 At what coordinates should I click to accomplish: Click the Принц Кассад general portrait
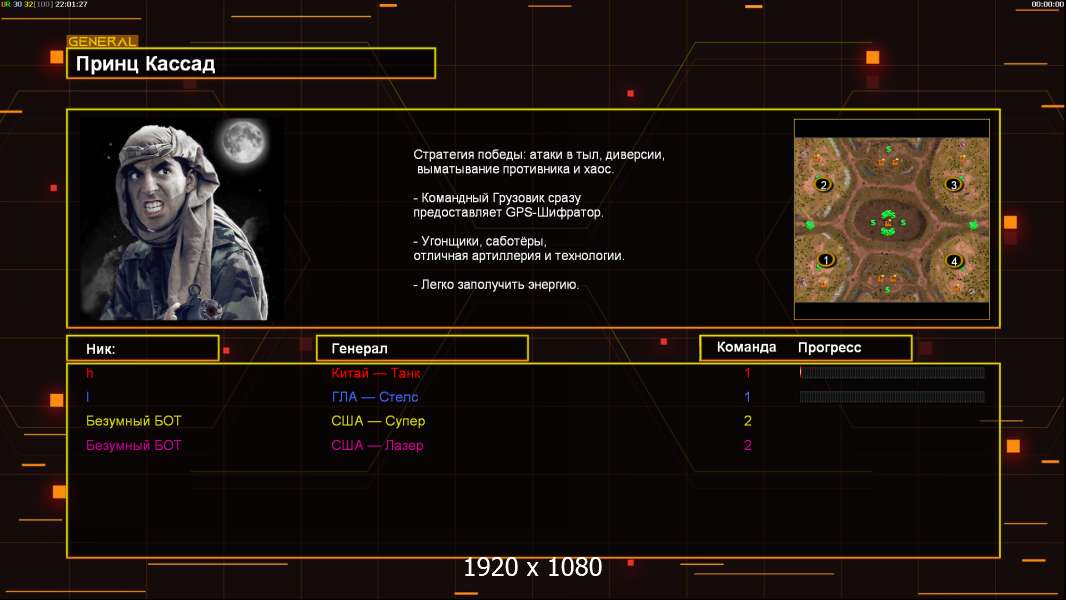coord(181,219)
